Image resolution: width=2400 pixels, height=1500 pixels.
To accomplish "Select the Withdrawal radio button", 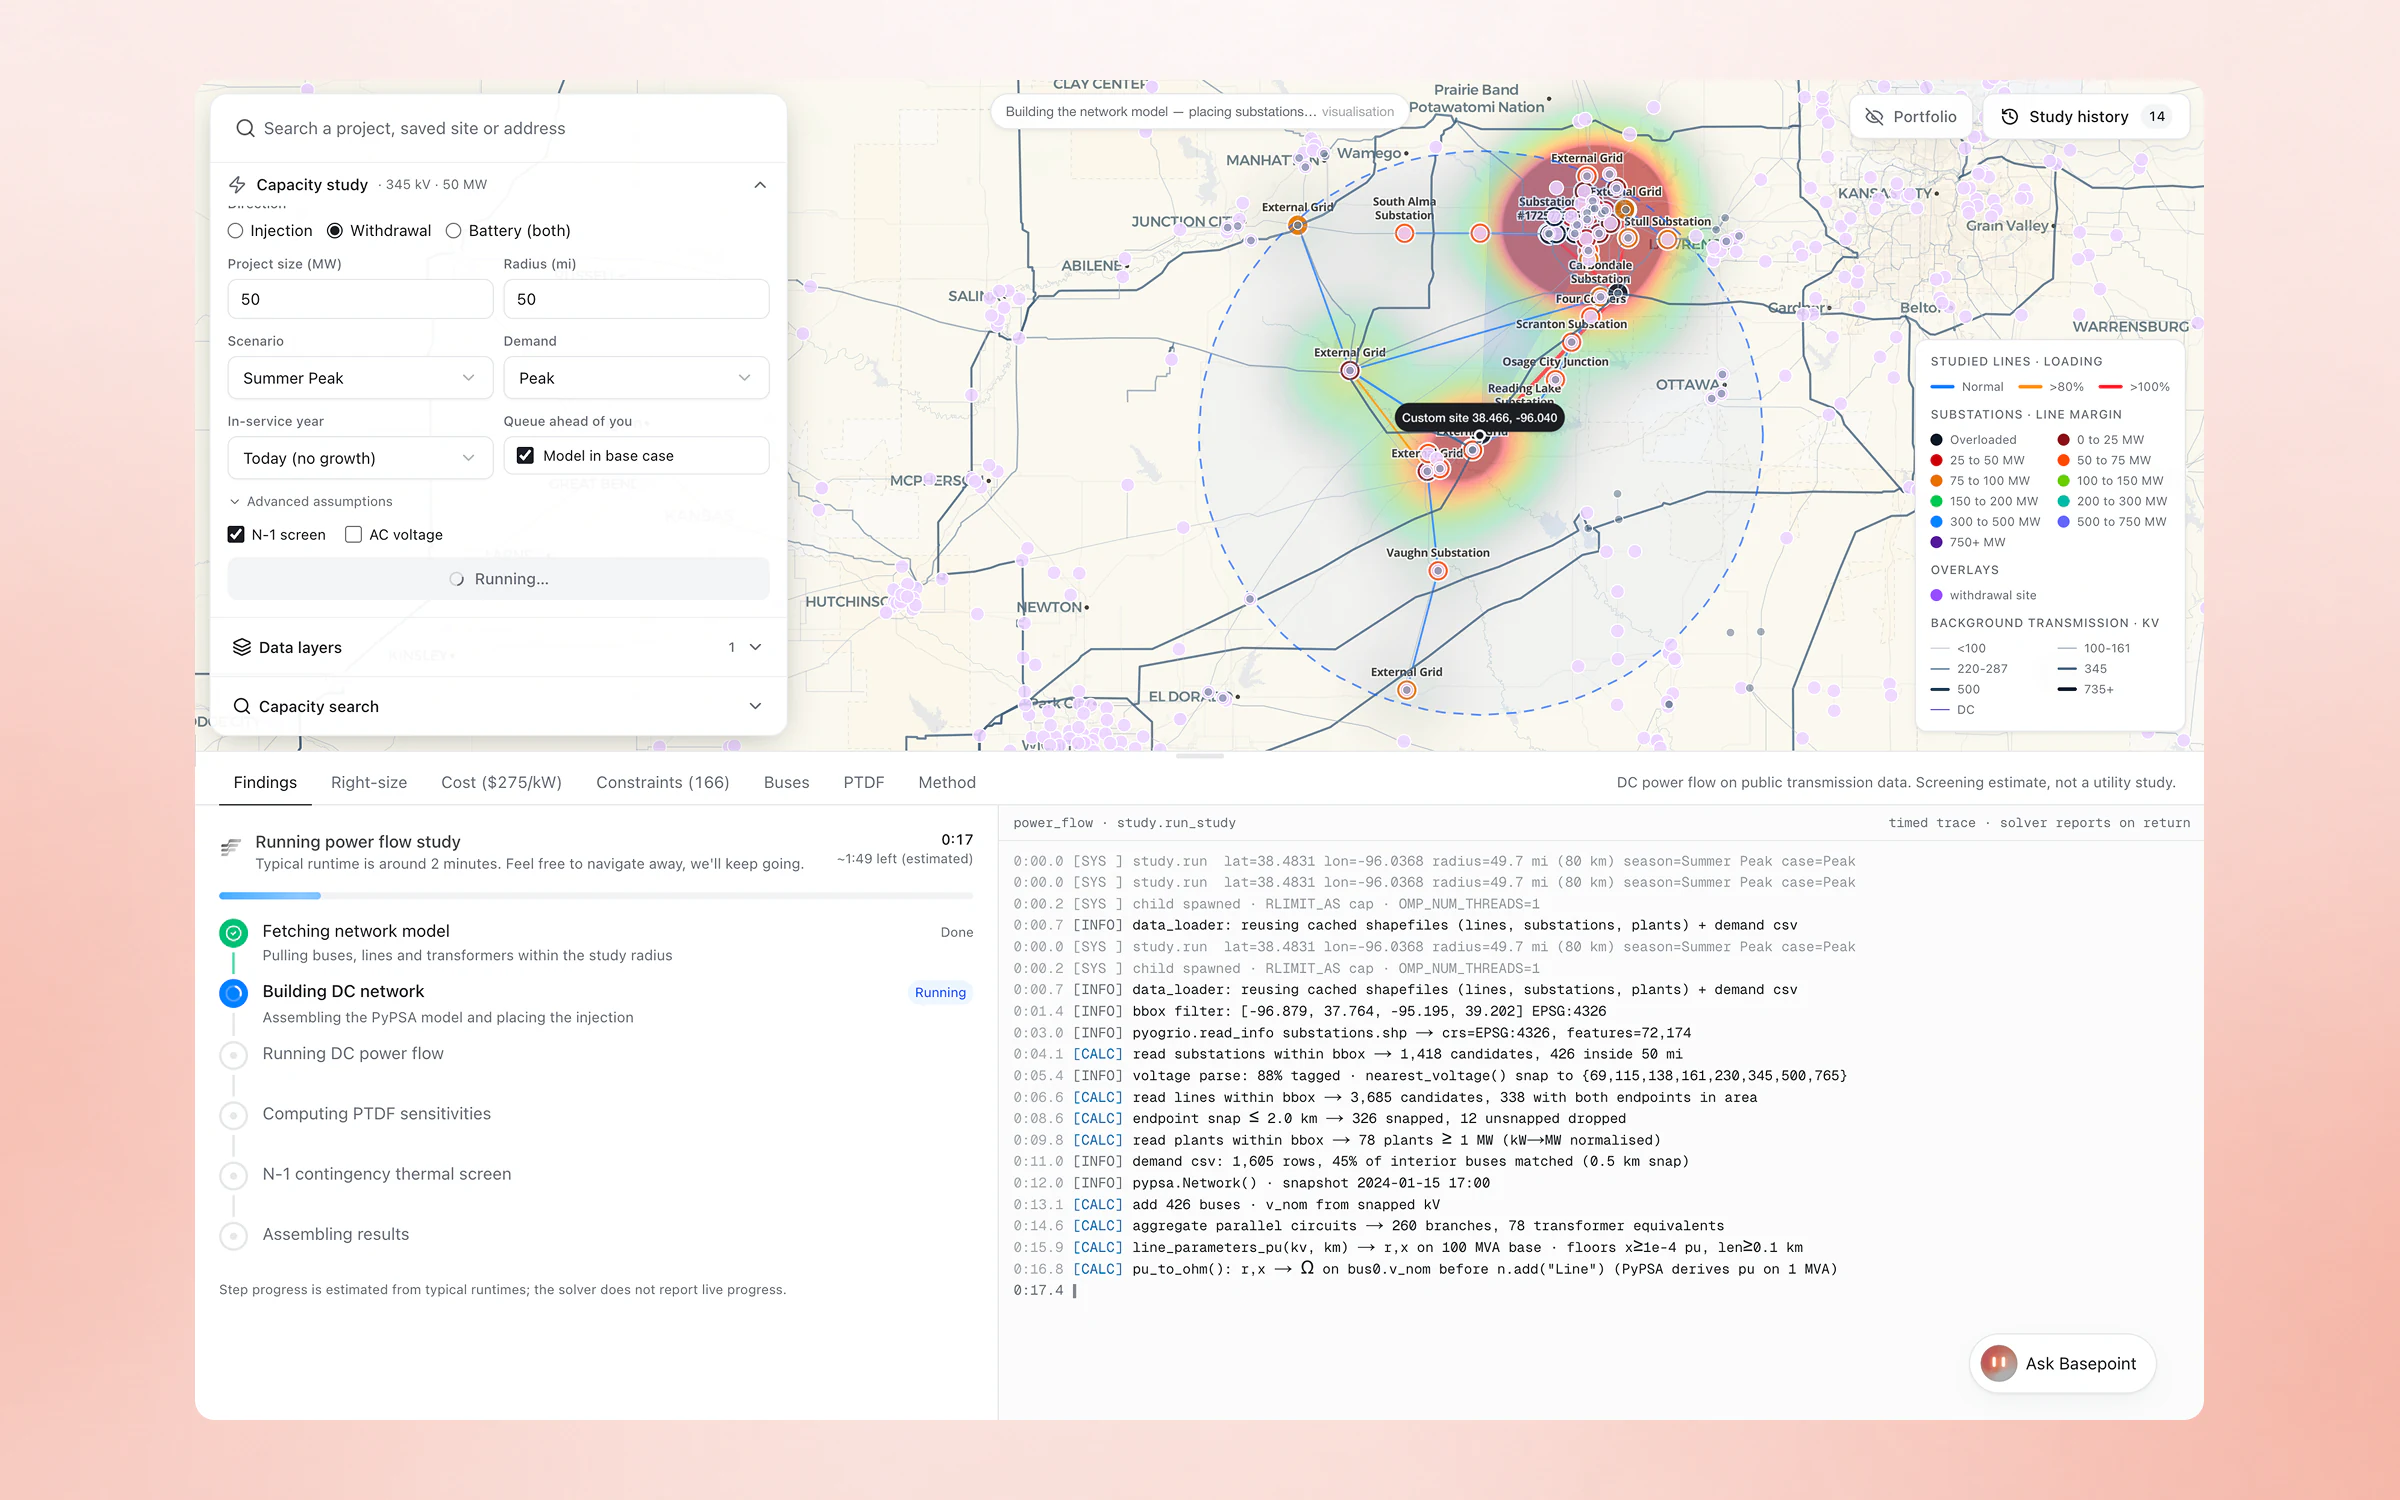I will [x=335, y=231].
